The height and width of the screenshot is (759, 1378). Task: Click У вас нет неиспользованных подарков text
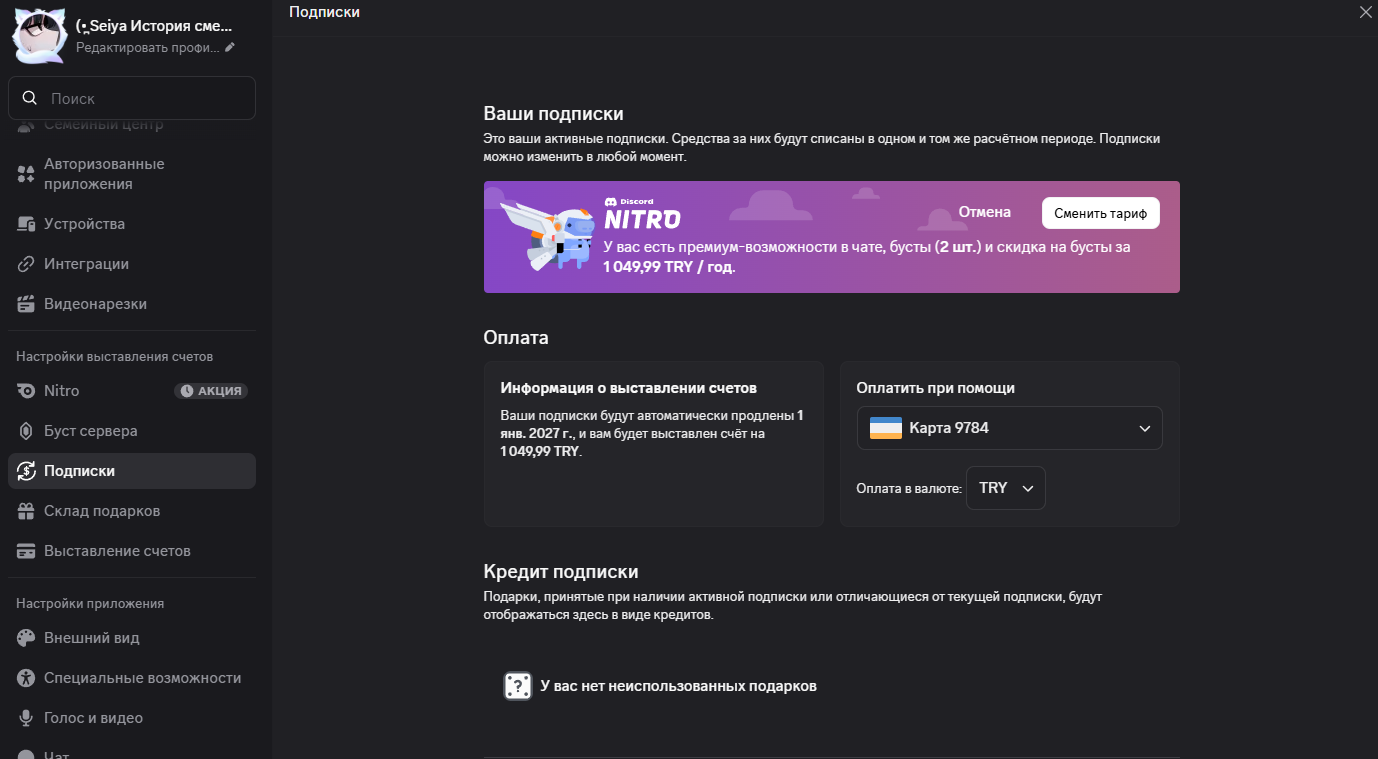pyautogui.click(x=679, y=686)
